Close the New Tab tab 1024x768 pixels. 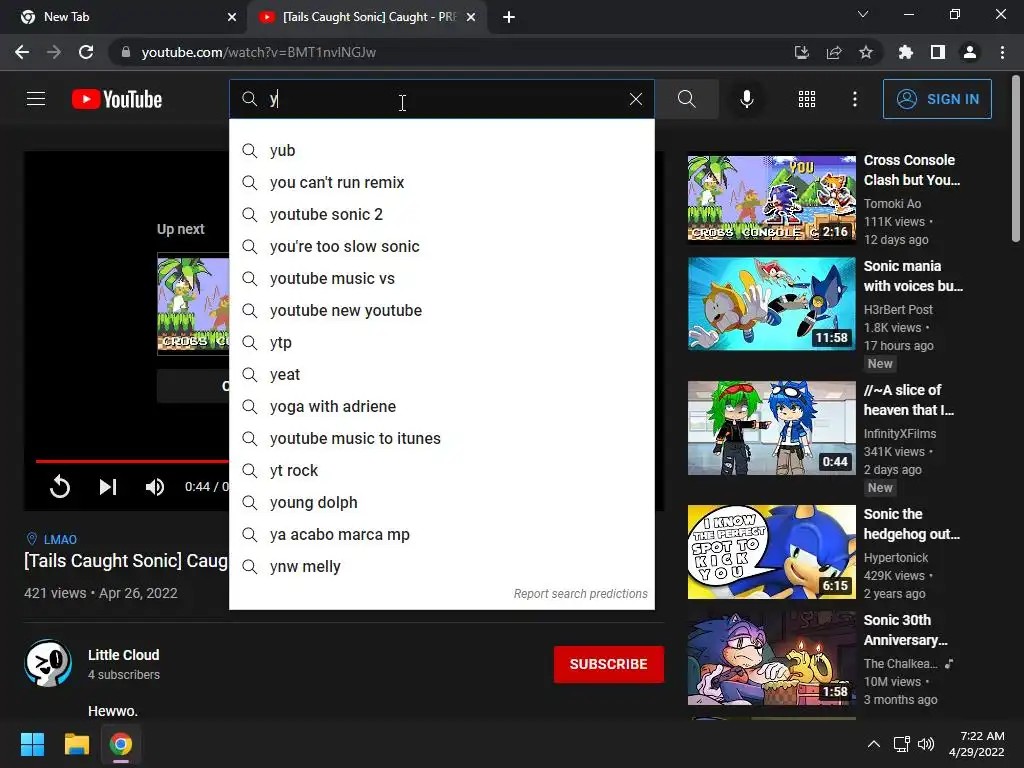click(x=232, y=17)
